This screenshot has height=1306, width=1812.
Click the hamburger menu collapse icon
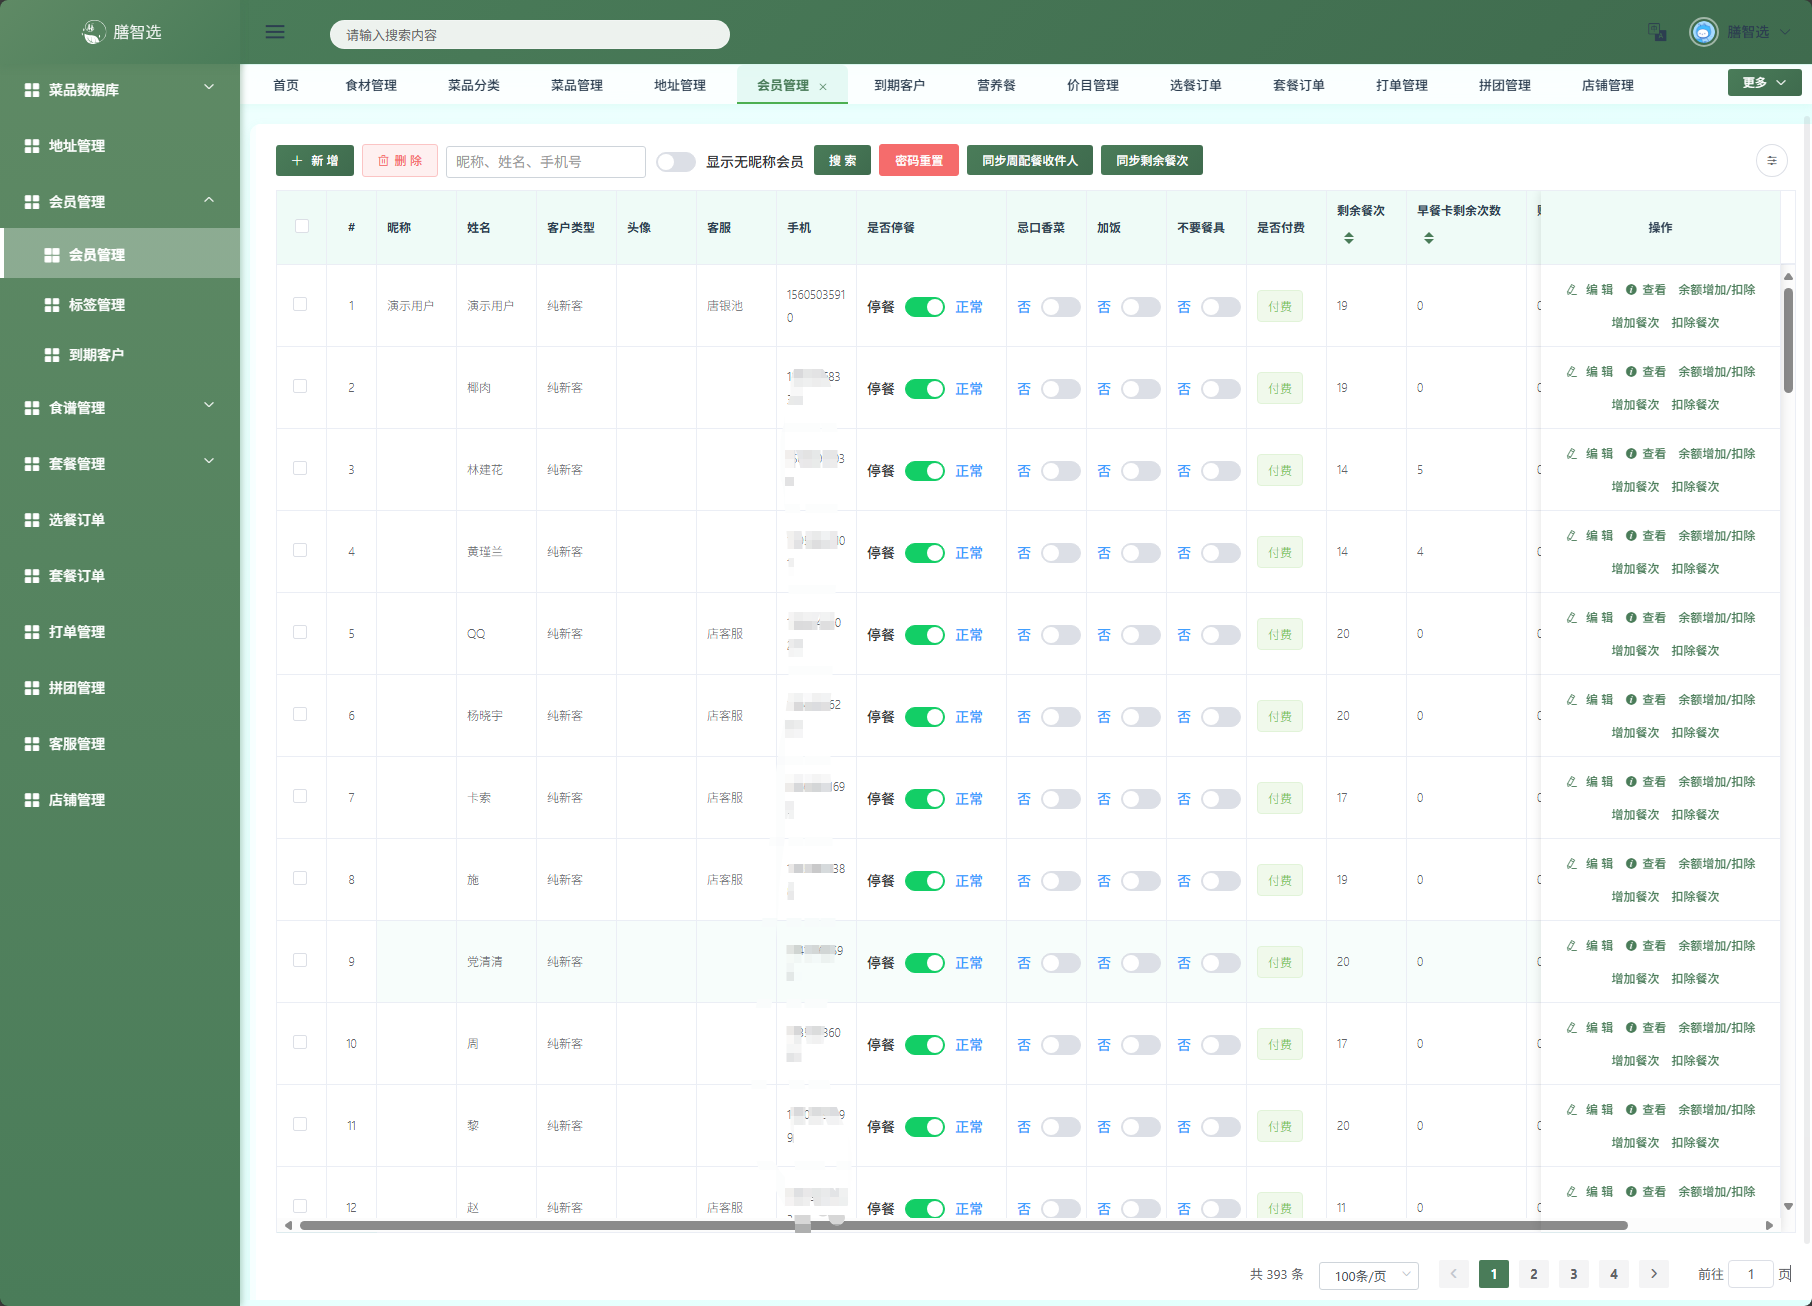(275, 32)
